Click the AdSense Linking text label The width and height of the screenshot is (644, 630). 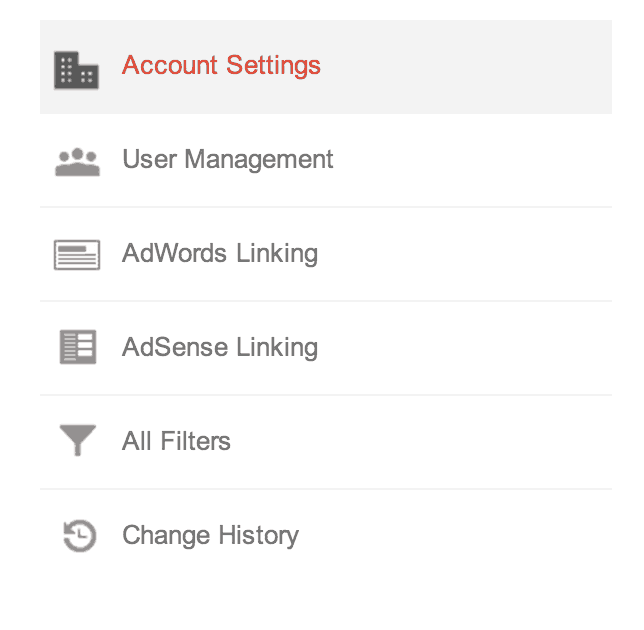click(x=220, y=347)
